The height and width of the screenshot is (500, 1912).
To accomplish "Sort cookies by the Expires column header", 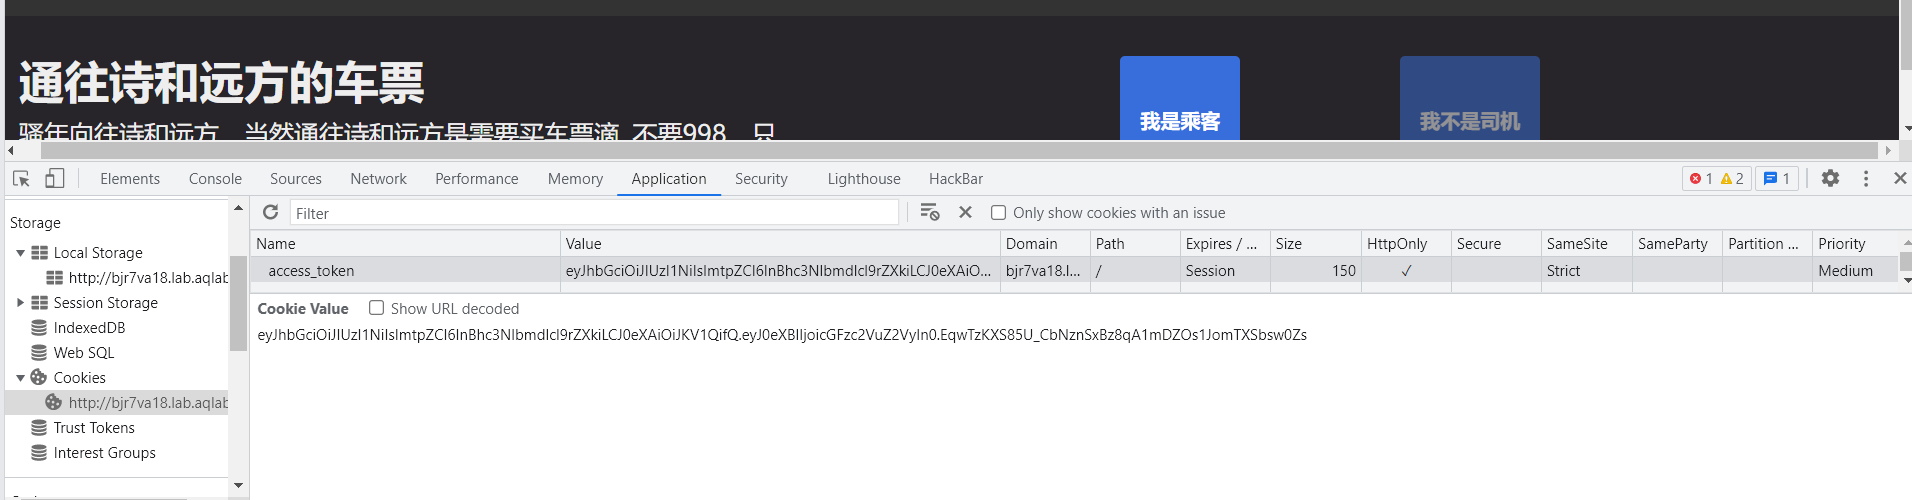I will pyautogui.click(x=1225, y=243).
